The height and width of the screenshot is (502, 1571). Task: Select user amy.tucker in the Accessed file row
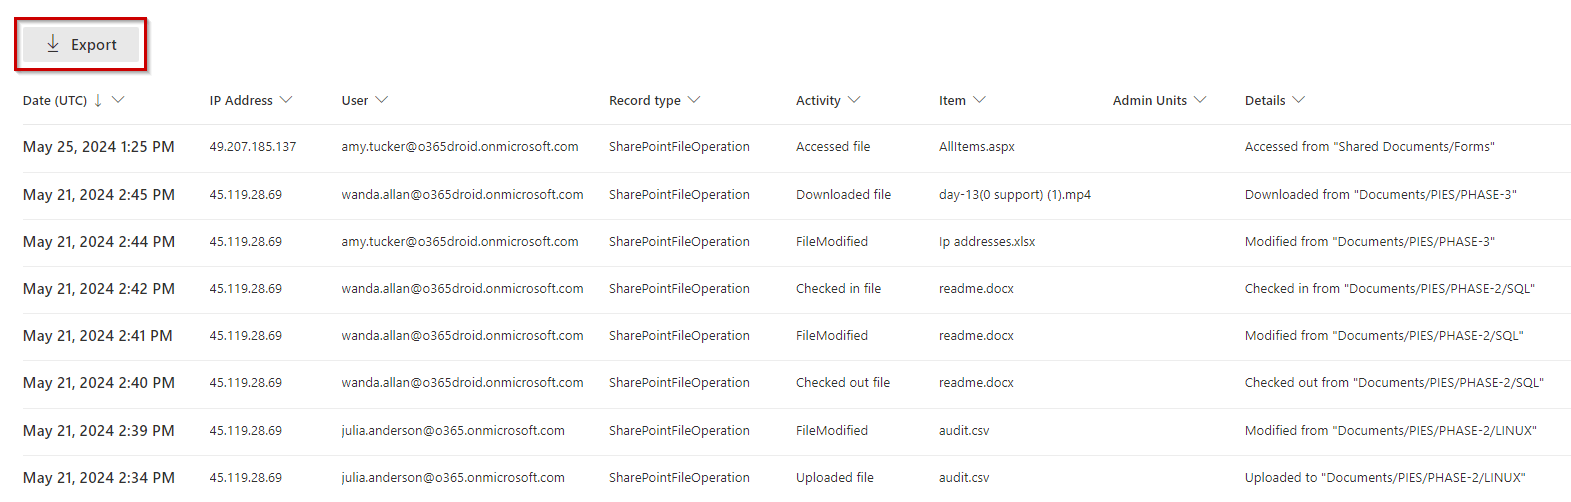(460, 147)
